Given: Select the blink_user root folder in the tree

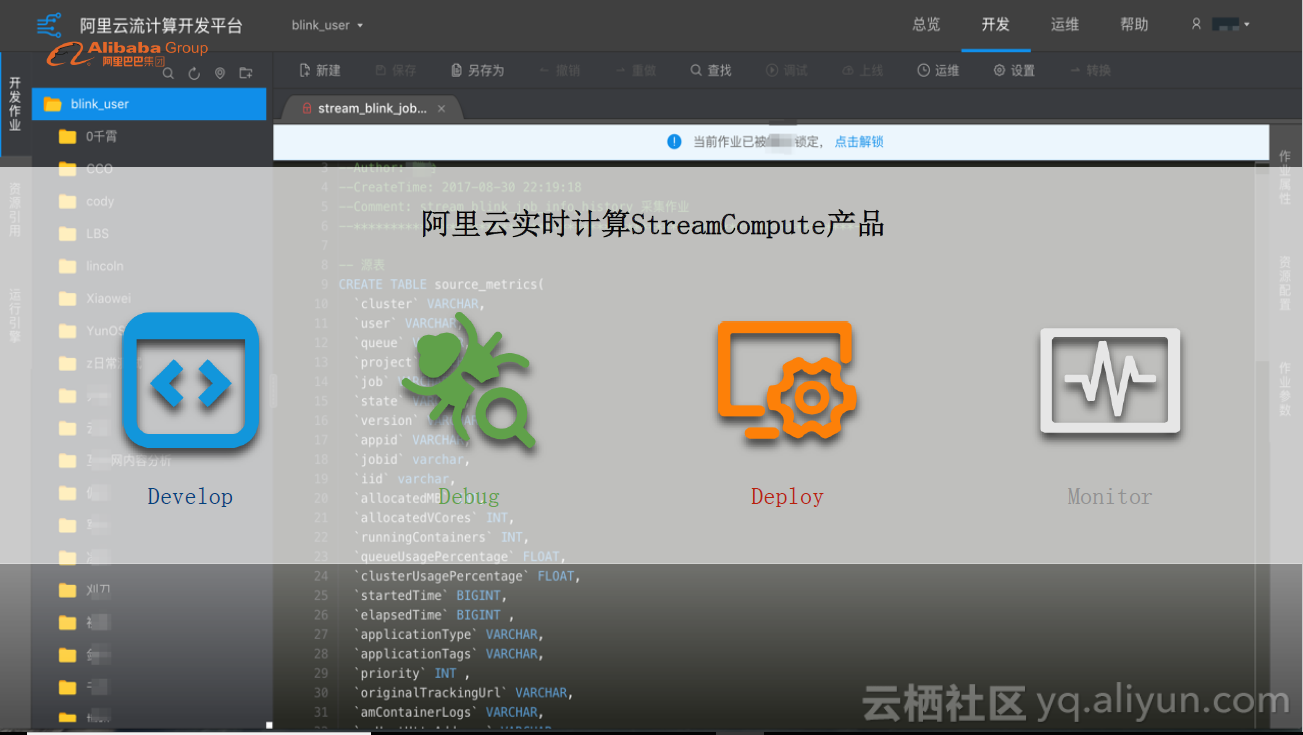Looking at the screenshot, I should pos(149,104).
